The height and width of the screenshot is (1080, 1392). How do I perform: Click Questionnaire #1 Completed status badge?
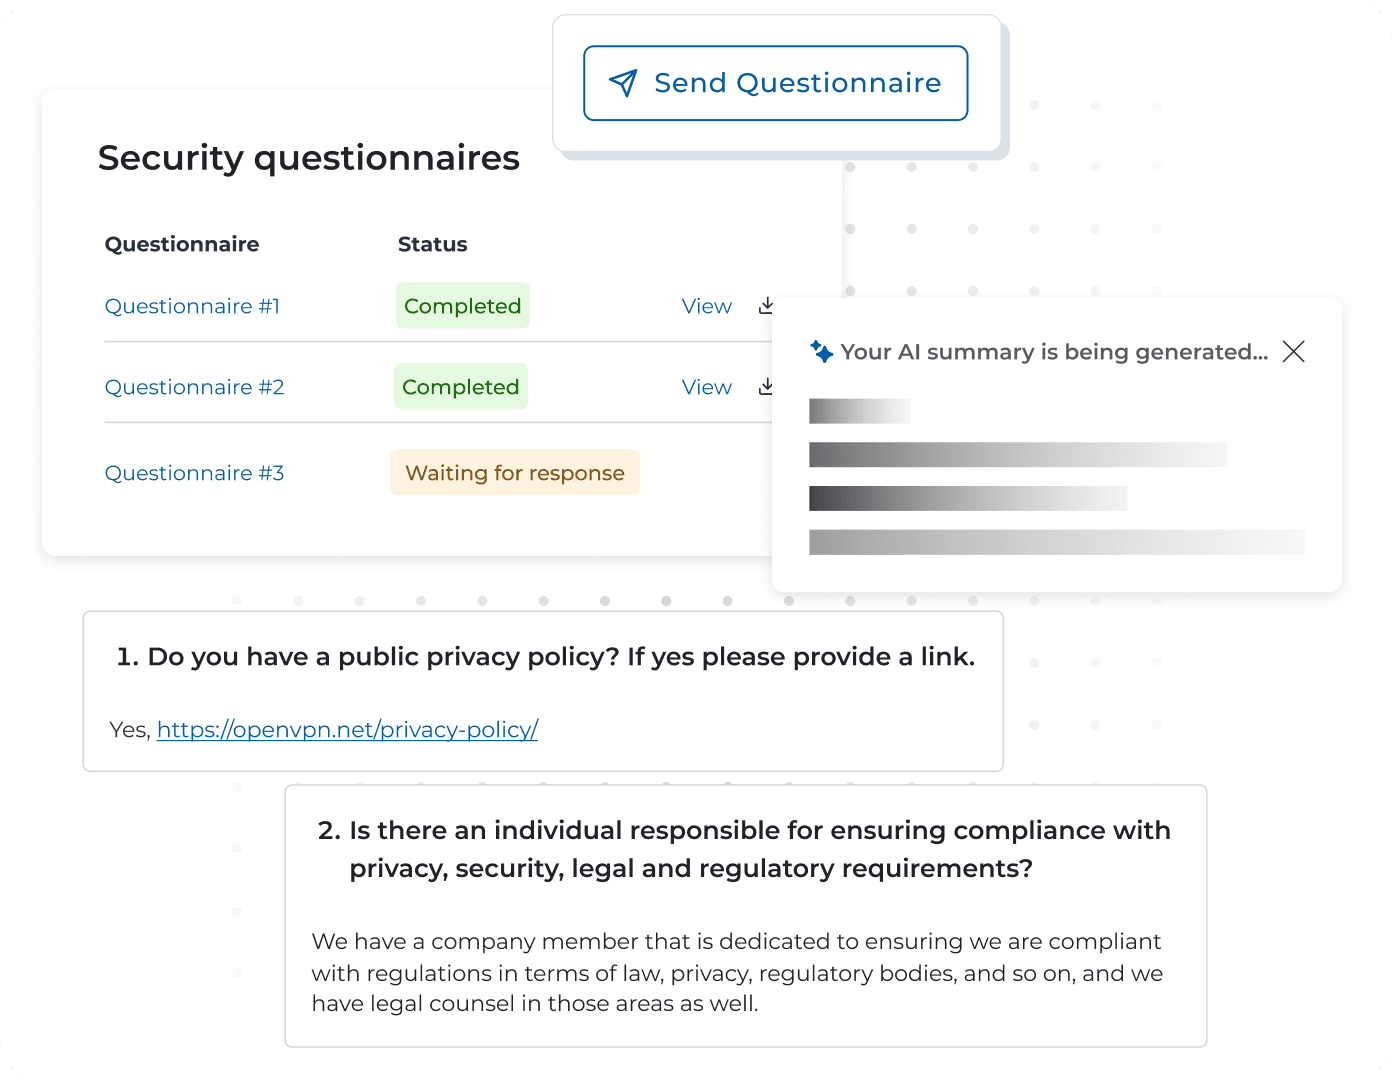[x=462, y=306]
